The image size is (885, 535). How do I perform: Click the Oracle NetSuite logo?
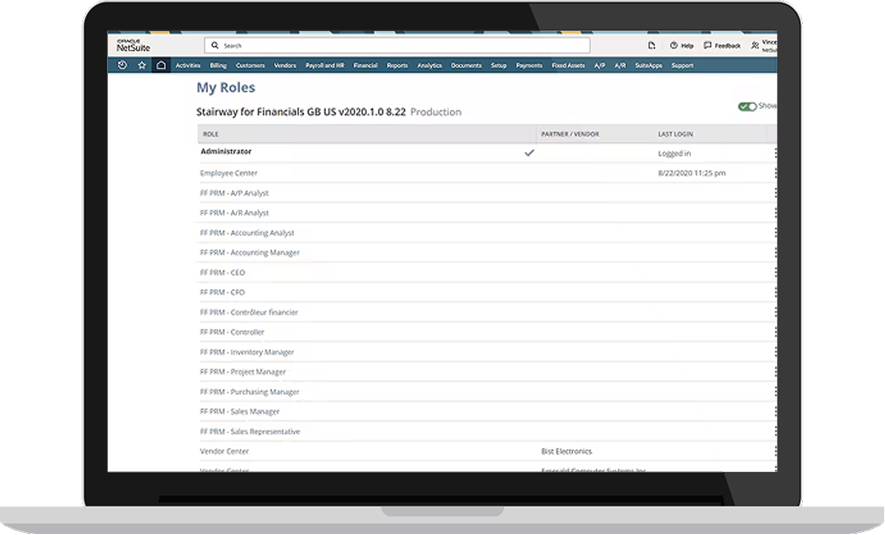click(x=133, y=46)
